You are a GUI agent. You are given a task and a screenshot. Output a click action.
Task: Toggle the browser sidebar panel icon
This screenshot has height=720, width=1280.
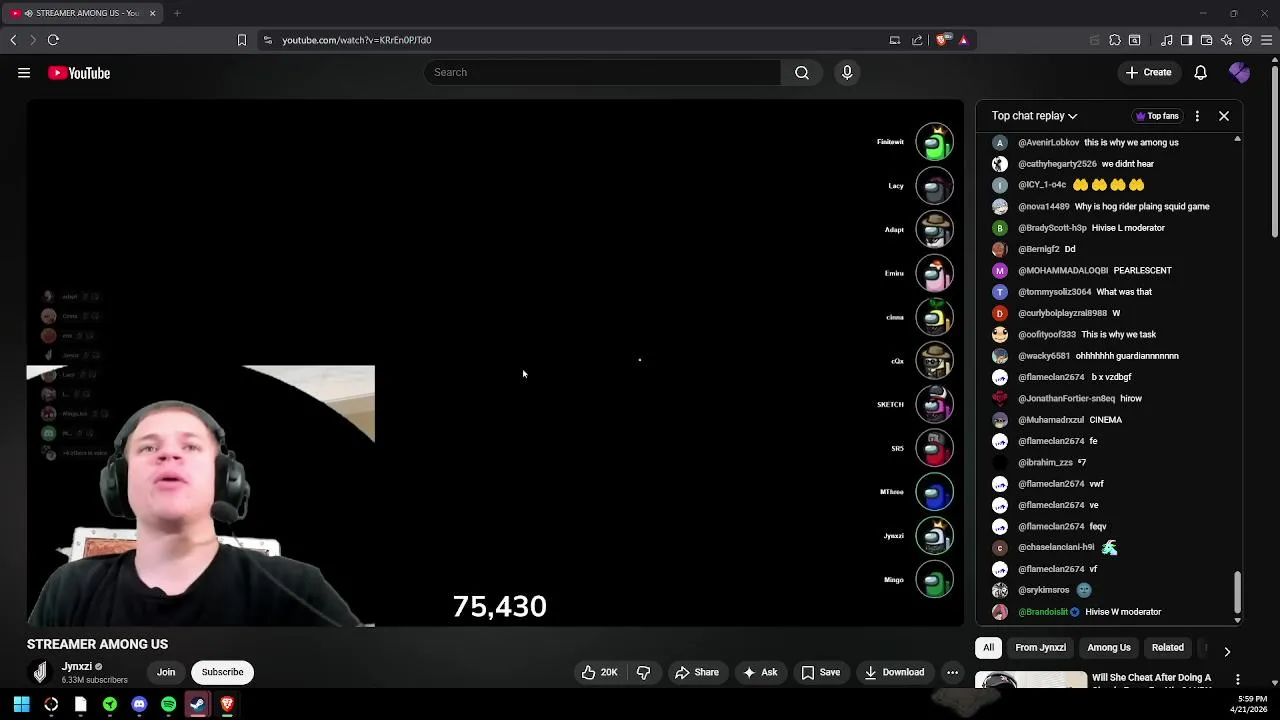(1186, 40)
